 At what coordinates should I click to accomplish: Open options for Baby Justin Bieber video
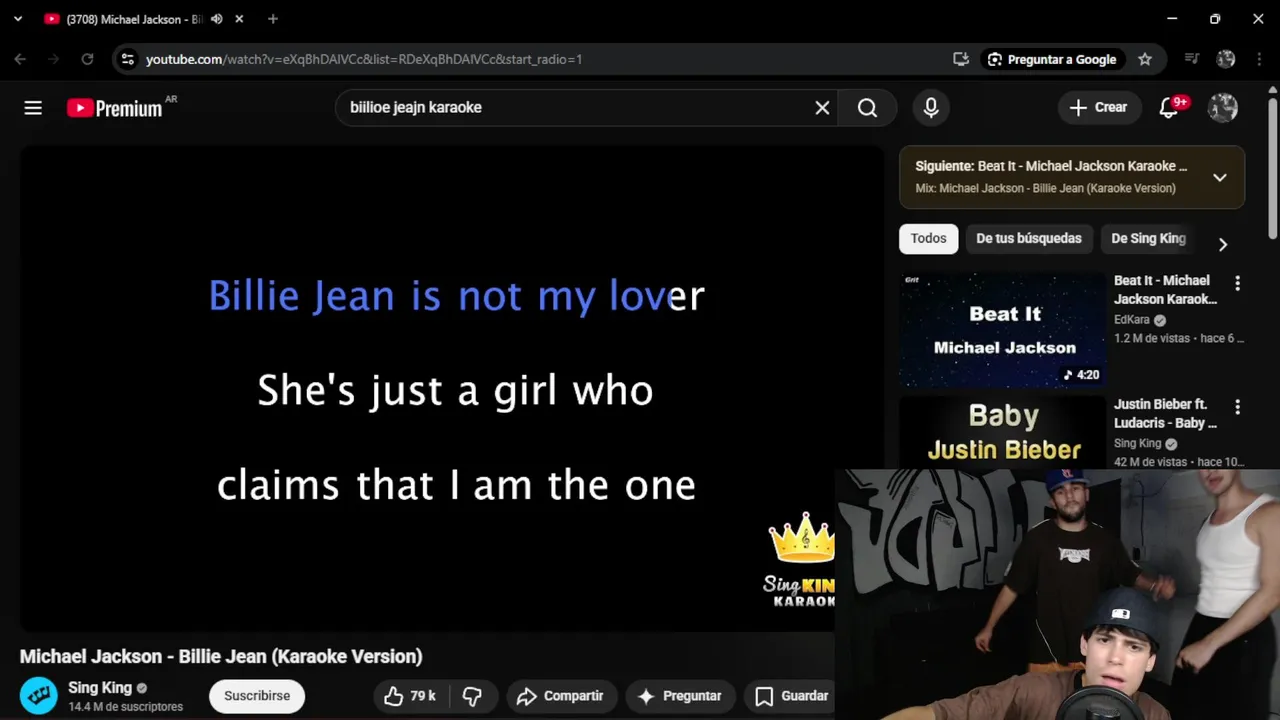tap(1237, 408)
